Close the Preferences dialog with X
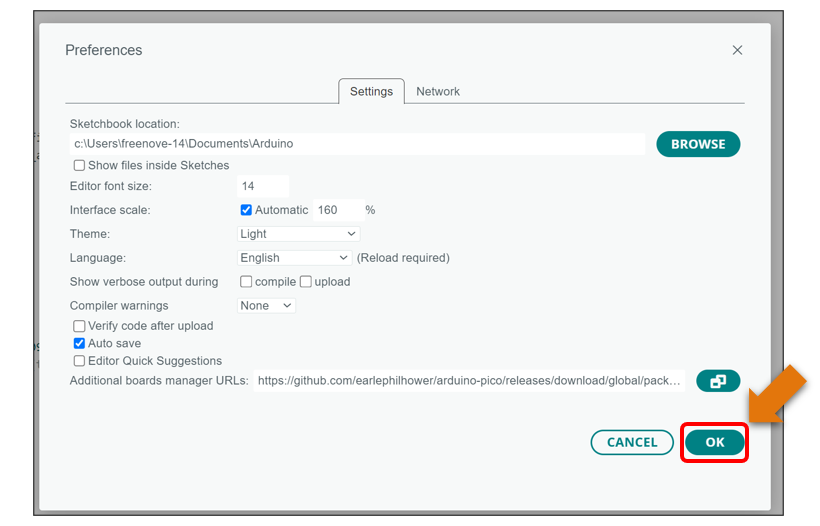Image resolution: width=820 pixels, height=526 pixels. tap(737, 50)
